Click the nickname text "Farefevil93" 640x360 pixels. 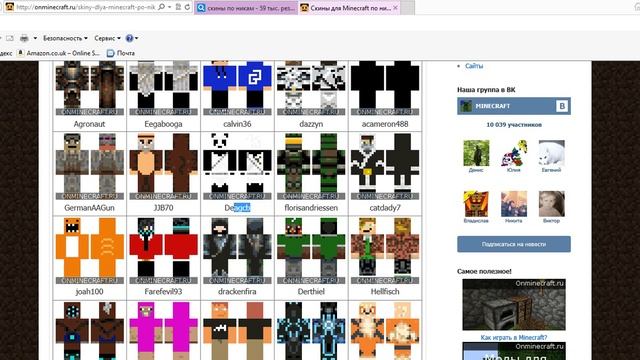(x=163, y=291)
